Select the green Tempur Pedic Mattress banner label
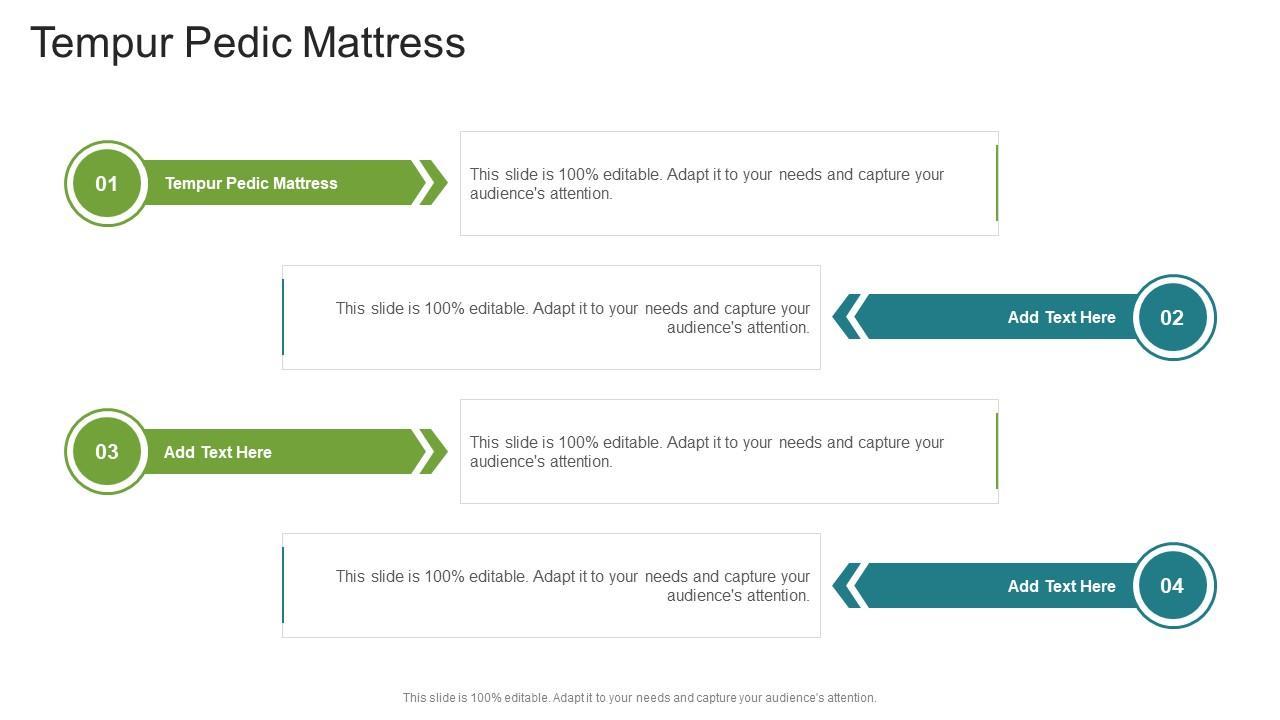 [x=251, y=184]
